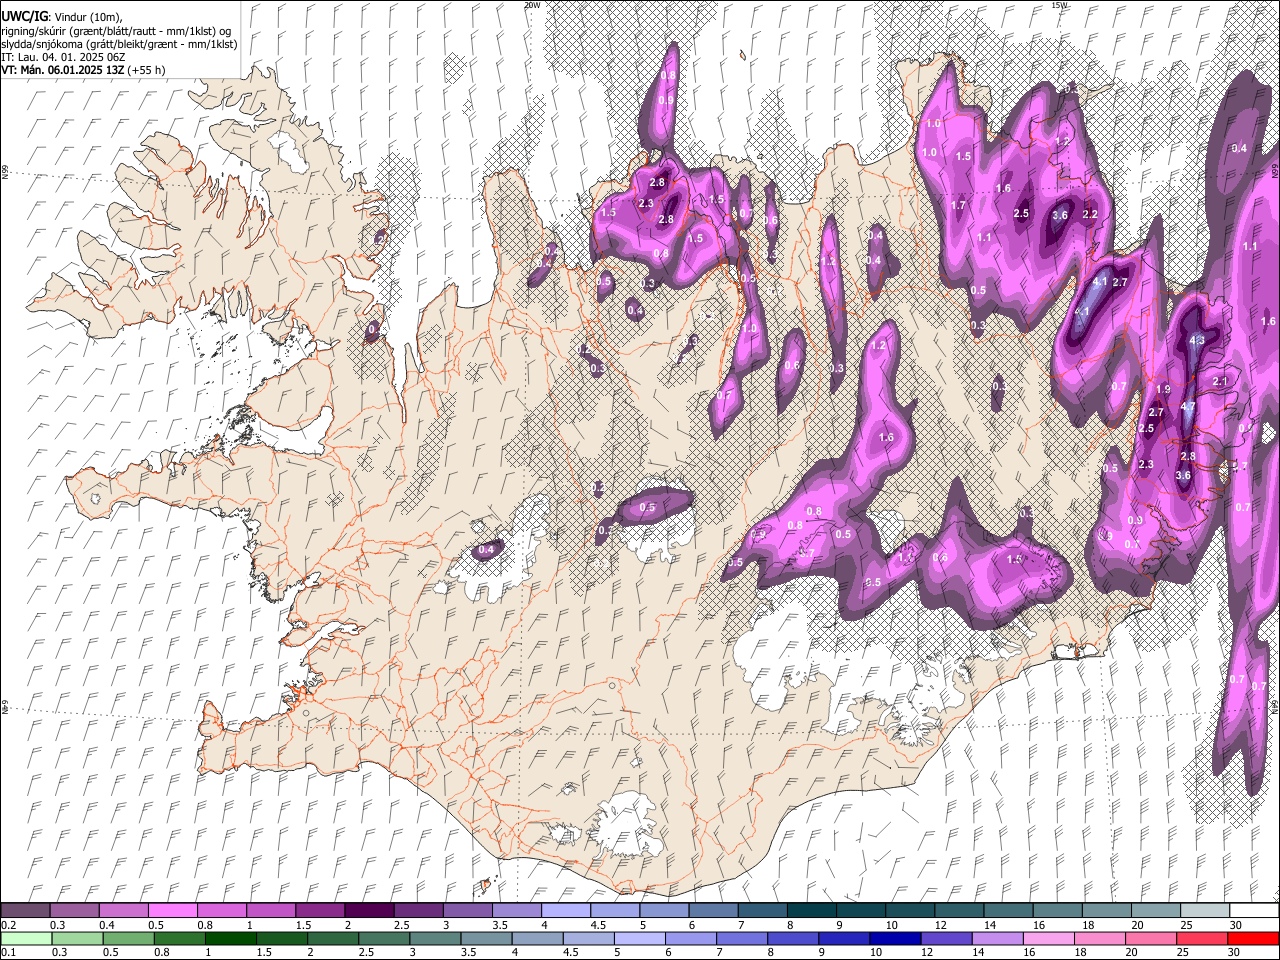Image resolution: width=1280 pixels, height=960 pixels.
Task: Click the darkest green swatch labeled 1 in rain row
Action: pos(231,938)
